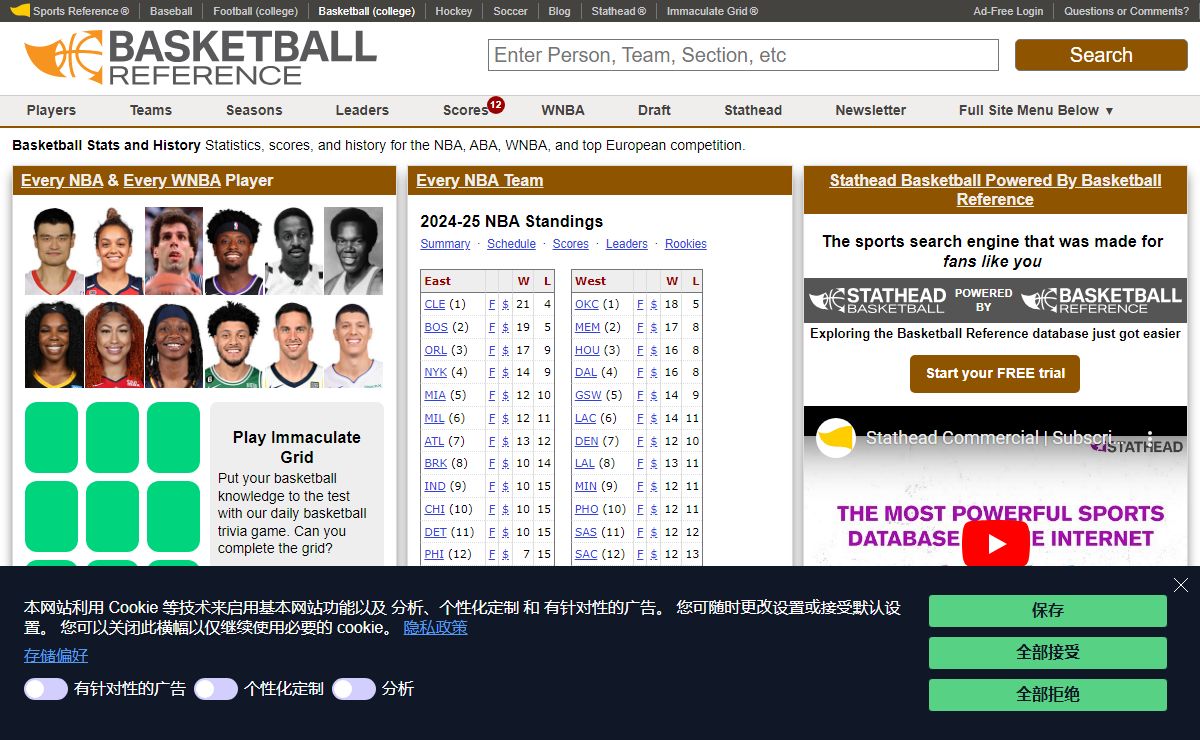
Task: Toggle the 个性化定制 cookie switch
Action: click(x=216, y=689)
